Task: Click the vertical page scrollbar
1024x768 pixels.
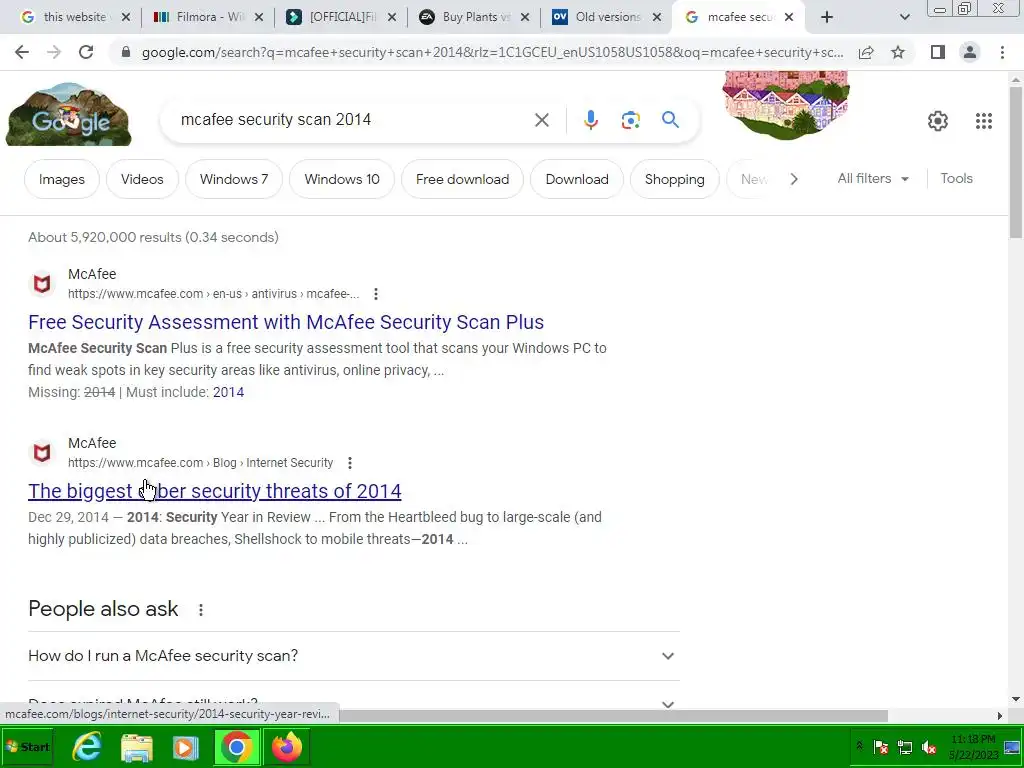Action: click(x=1016, y=161)
